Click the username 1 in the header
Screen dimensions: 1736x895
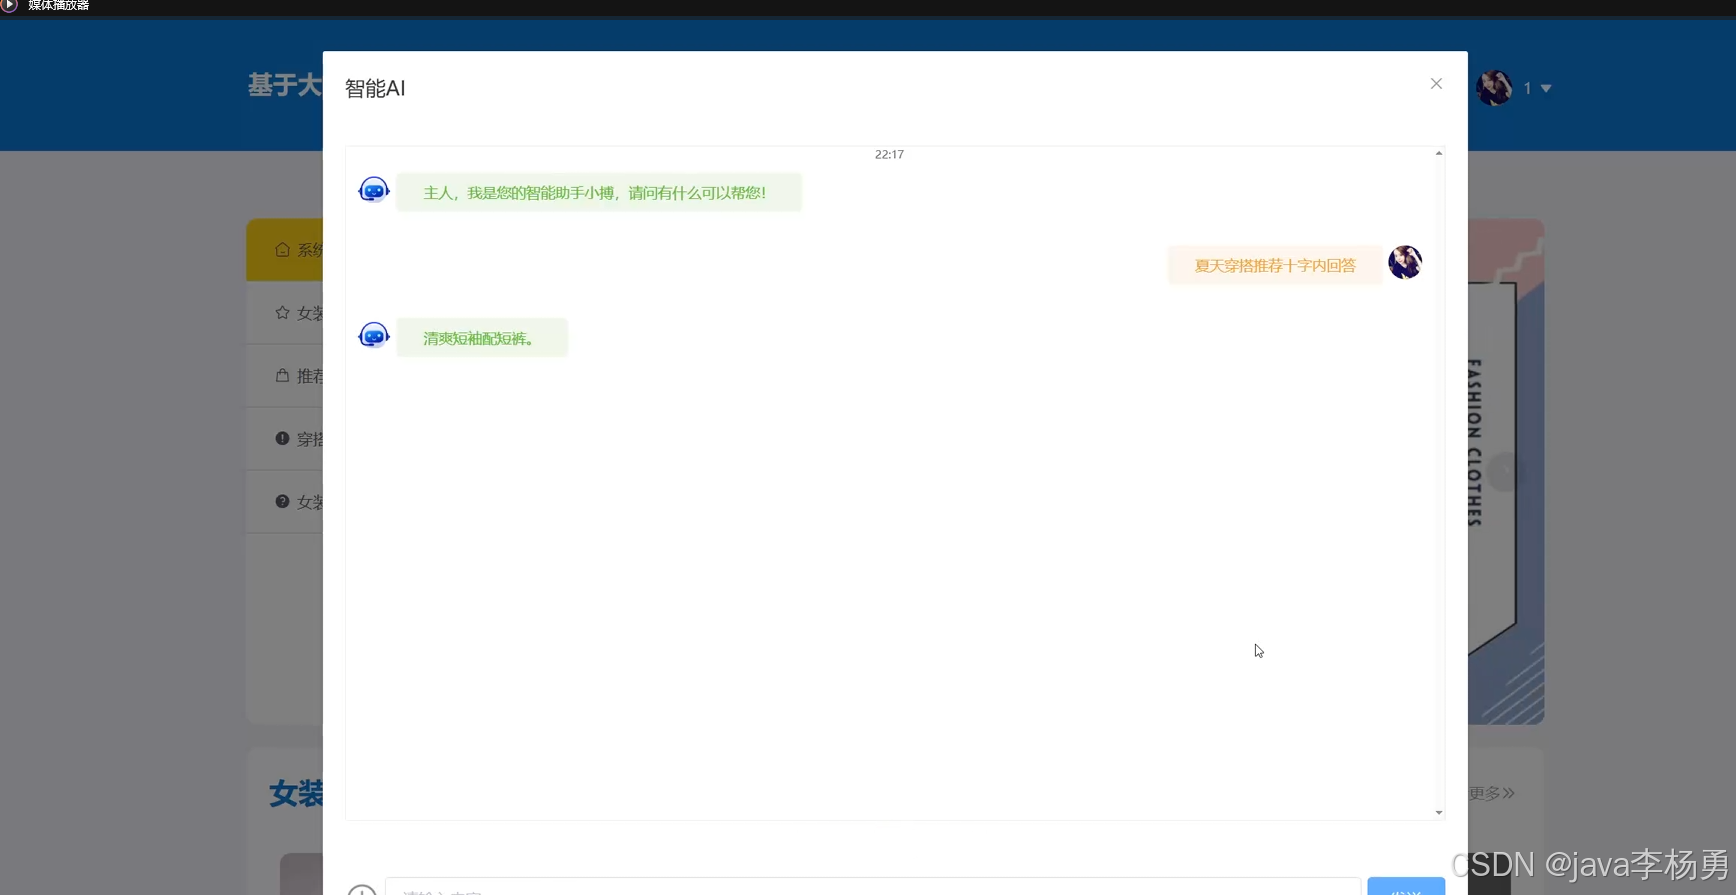click(1527, 89)
